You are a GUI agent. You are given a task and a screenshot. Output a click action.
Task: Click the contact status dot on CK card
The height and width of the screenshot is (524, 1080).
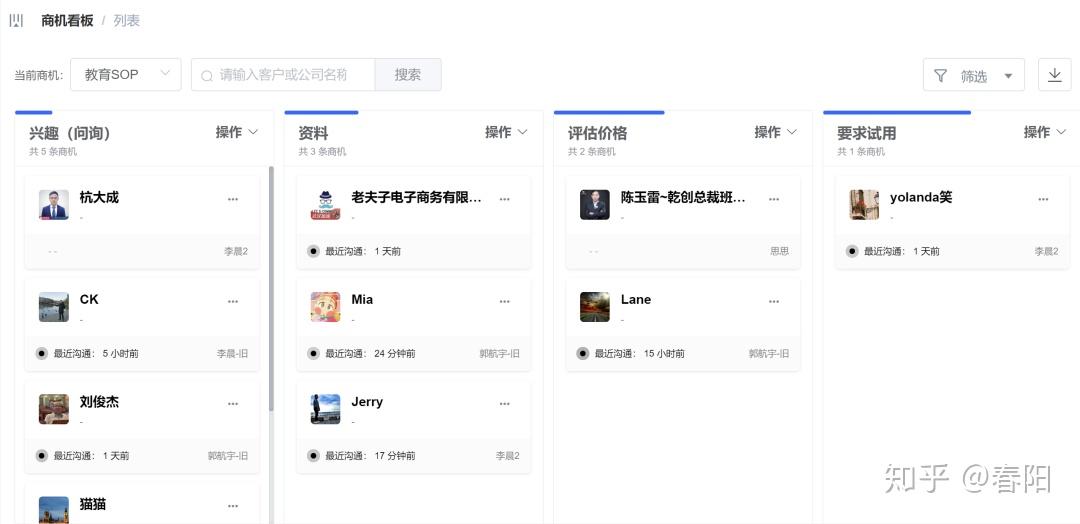(41, 353)
